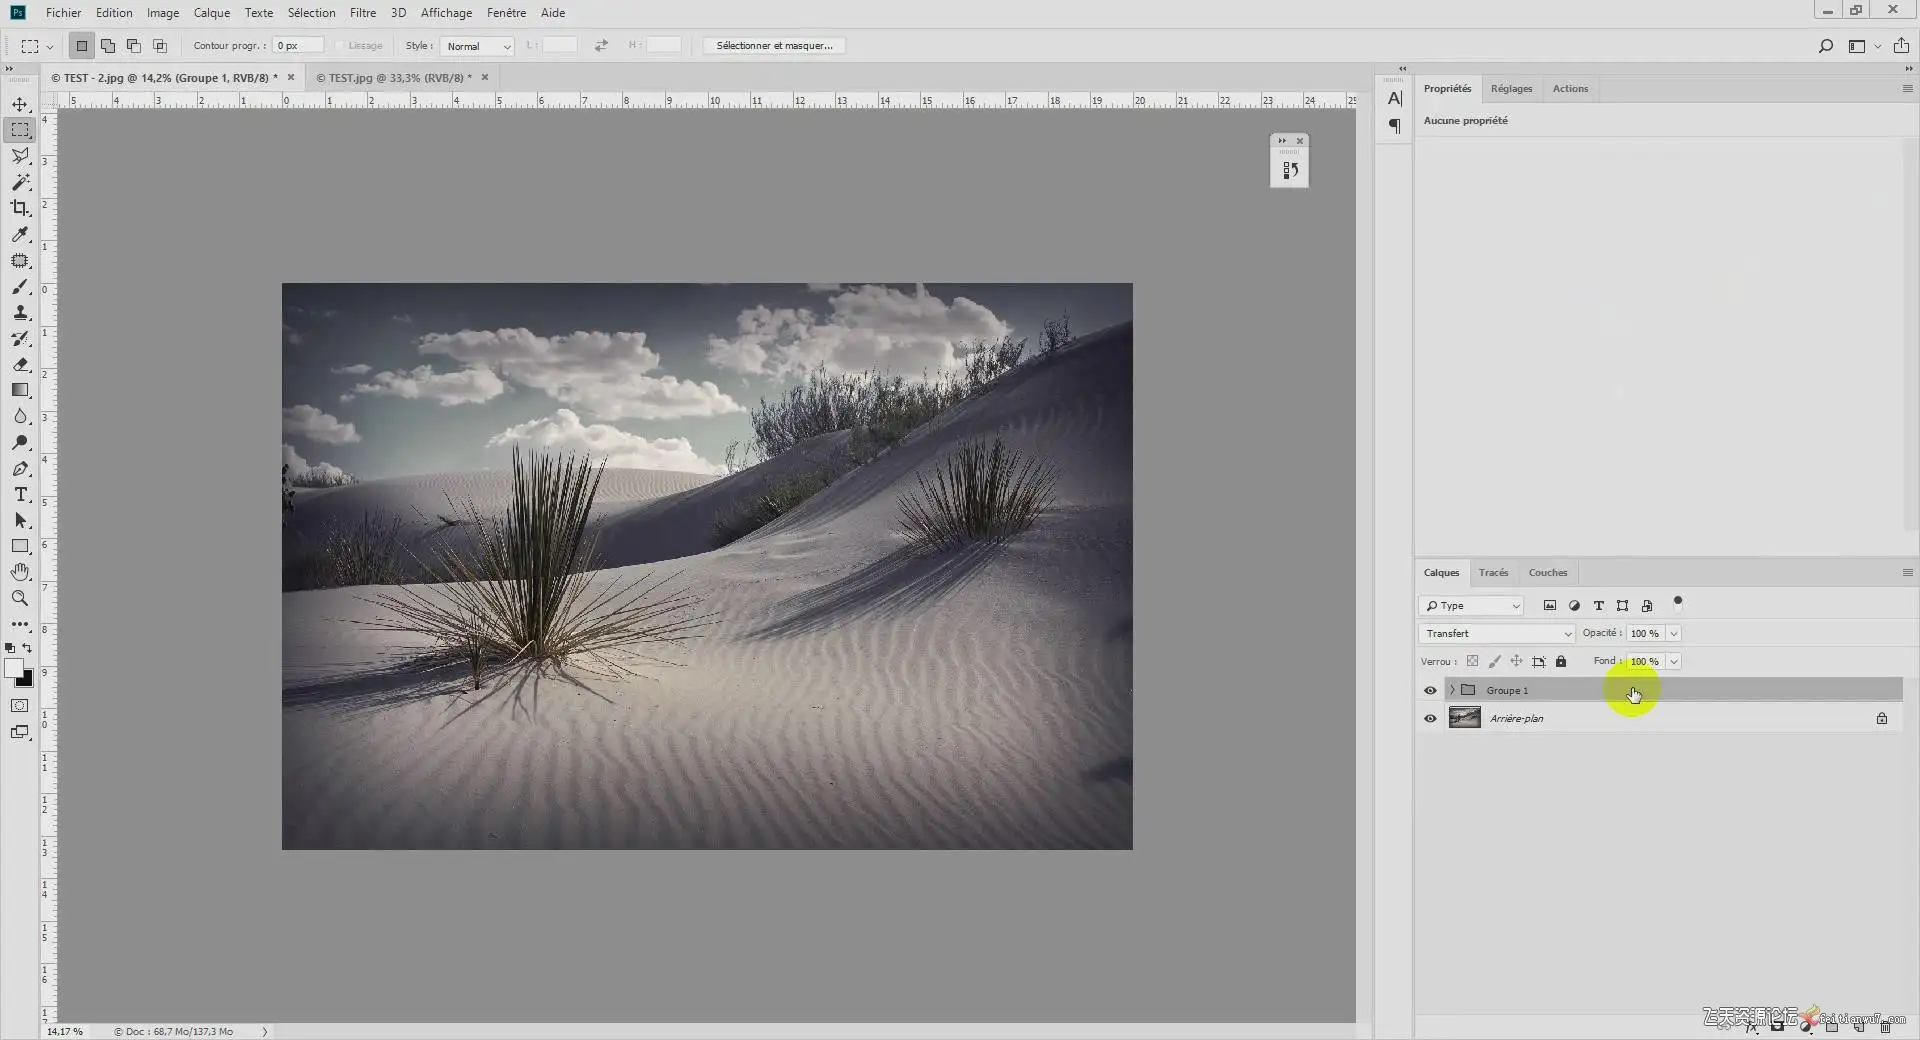Open the blend mode dropdown Transfert
Screen dimensions: 1920x1040
(1496, 634)
